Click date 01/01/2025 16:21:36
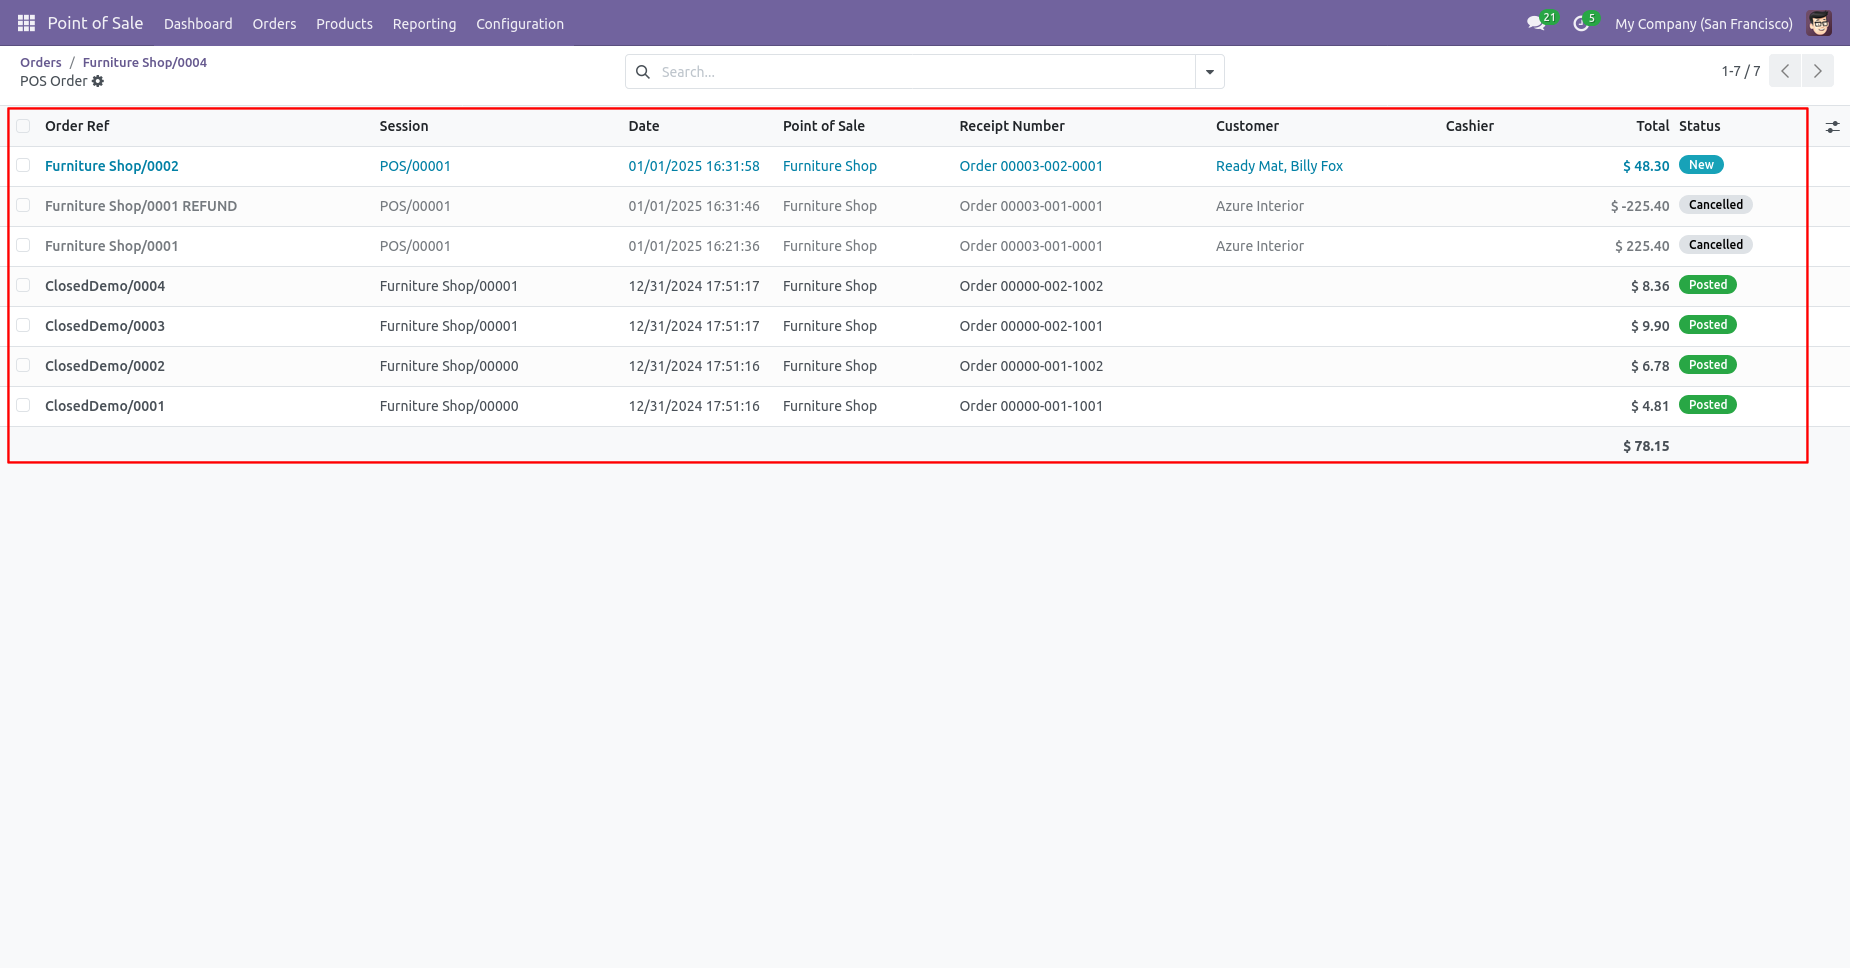 pyautogui.click(x=694, y=246)
